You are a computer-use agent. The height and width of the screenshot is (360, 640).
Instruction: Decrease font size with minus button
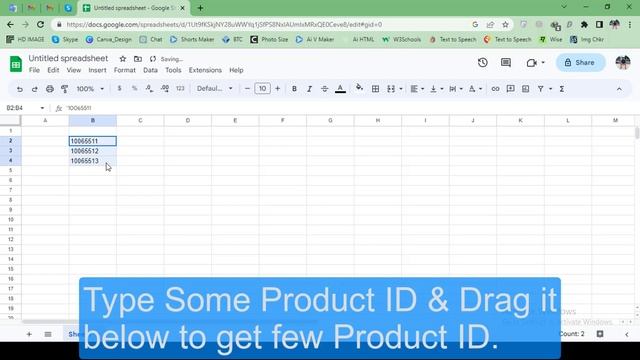coord(247,89)
